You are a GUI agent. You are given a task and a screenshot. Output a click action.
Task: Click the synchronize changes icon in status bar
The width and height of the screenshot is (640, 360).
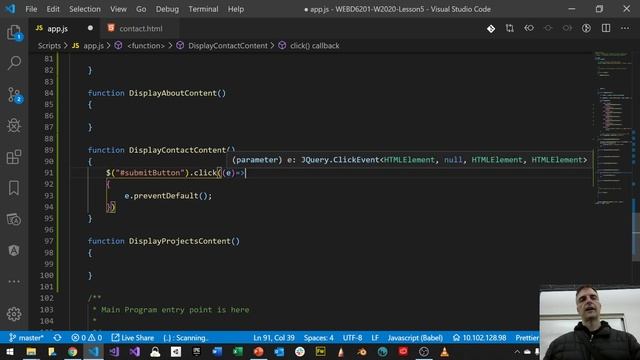[57, 338]
